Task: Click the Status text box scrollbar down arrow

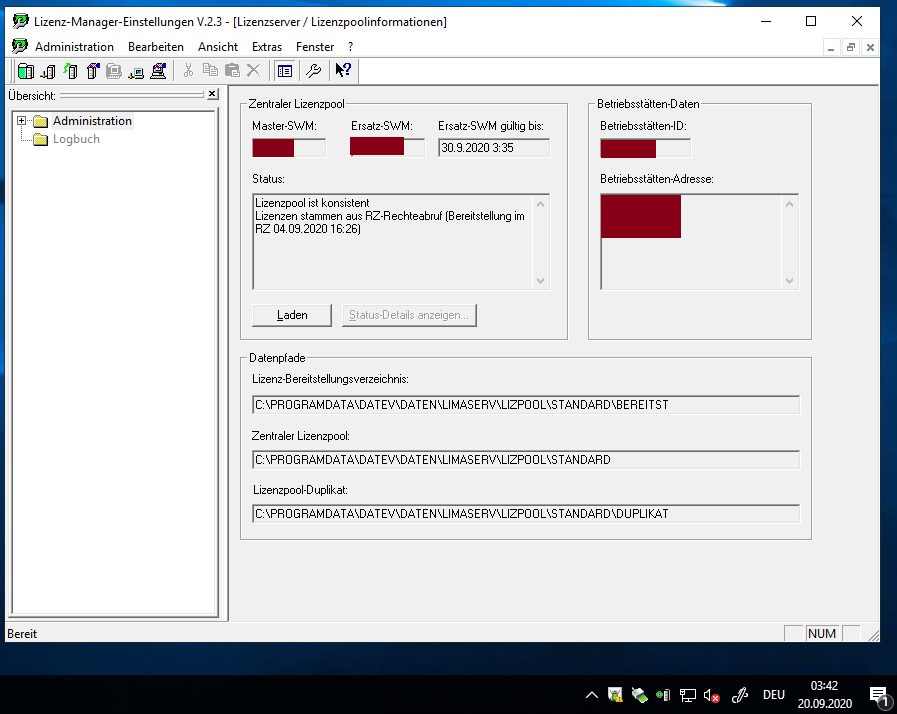Action: (541, 281)
